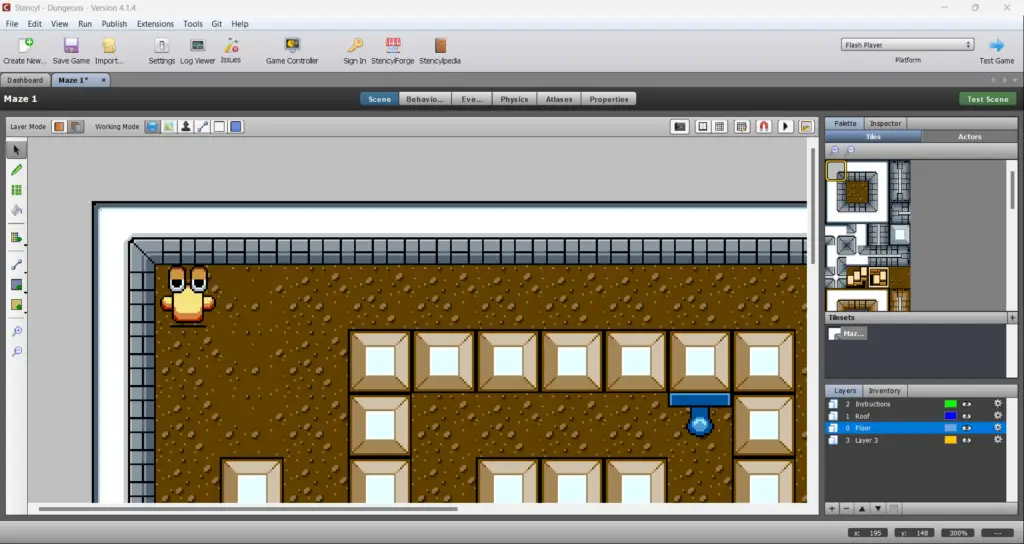This screenshot has height=544, width=1024.
Task: Click the Log Viewer icon
Action: (x=198, y=50)
